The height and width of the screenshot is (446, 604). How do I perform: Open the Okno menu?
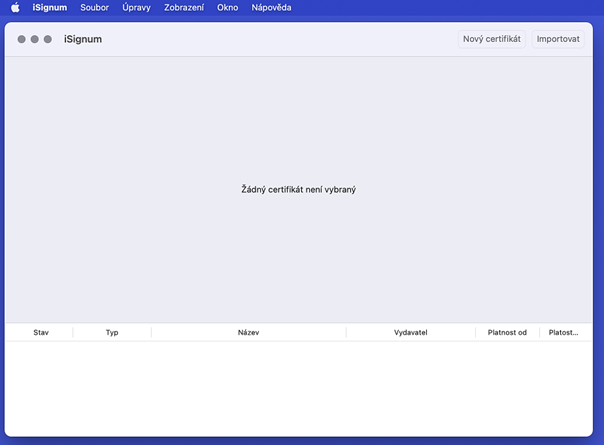(x=227, y=7)
